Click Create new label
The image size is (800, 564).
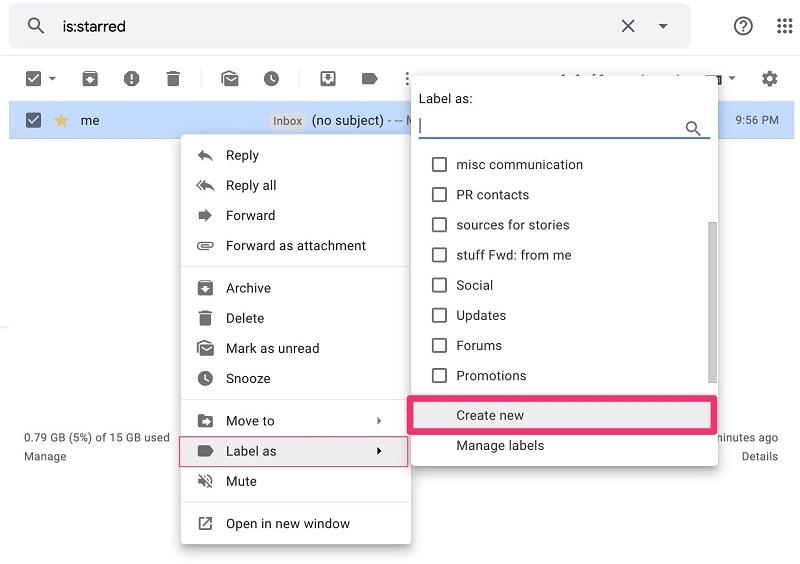pyautogui.click(x=562, y=415)
